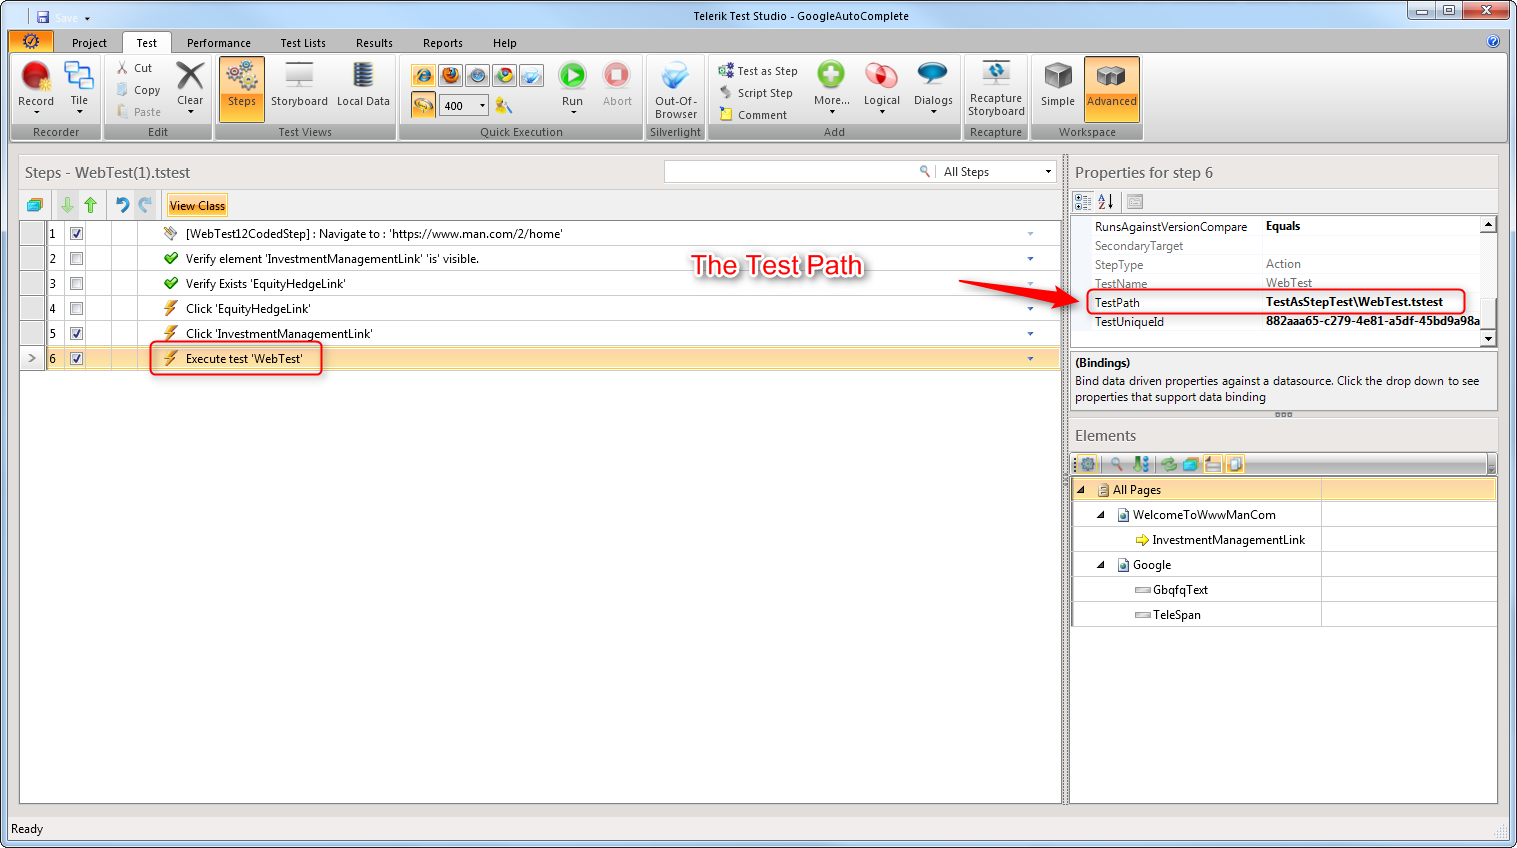Viewport: 1517px width, 848px height.
Task: Open the Reports tab
Action: click(443, 43)
